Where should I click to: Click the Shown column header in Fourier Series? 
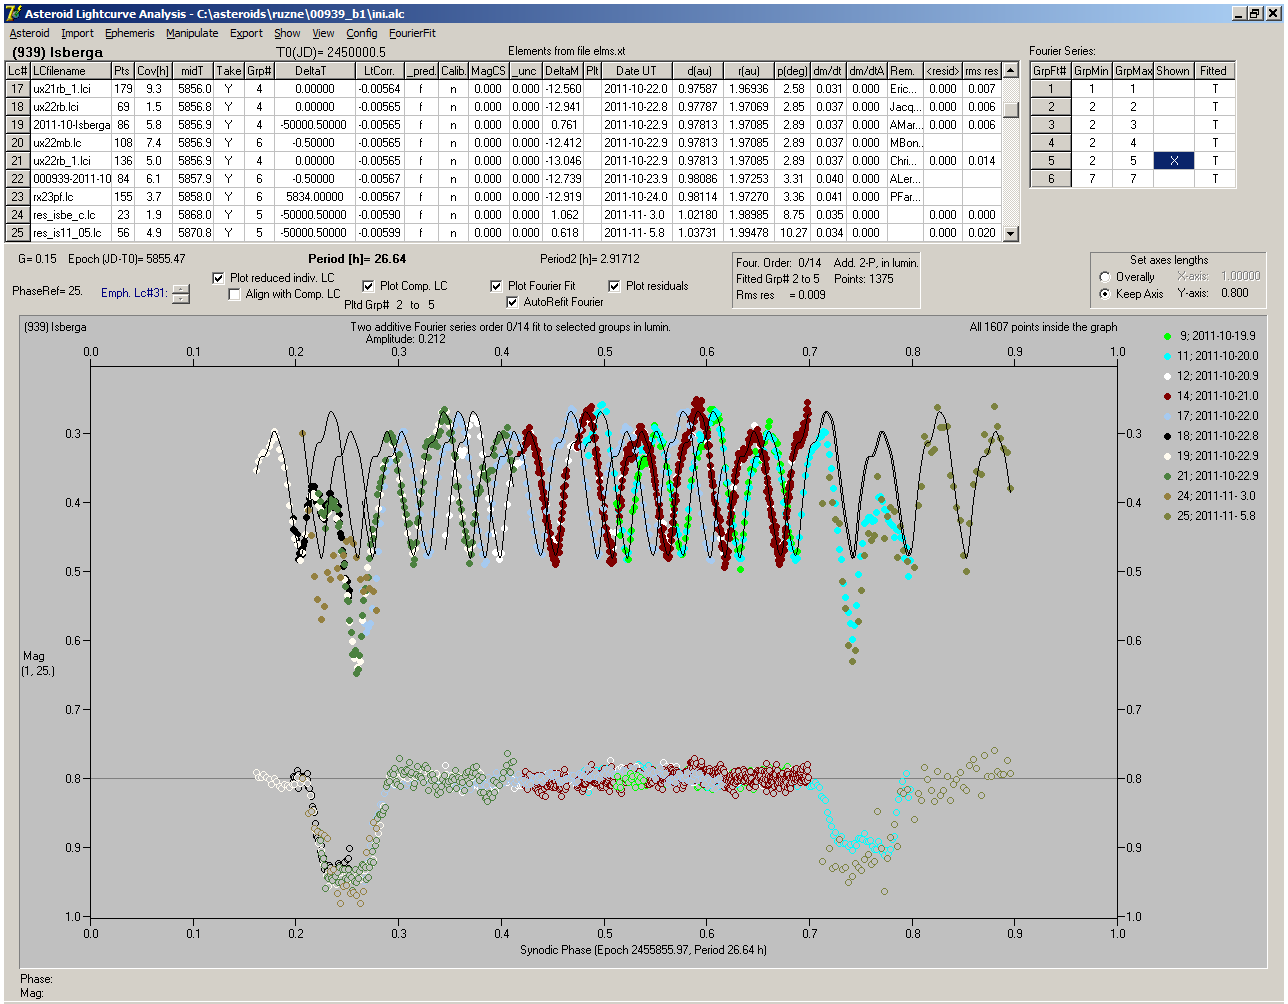[1173, 71]
